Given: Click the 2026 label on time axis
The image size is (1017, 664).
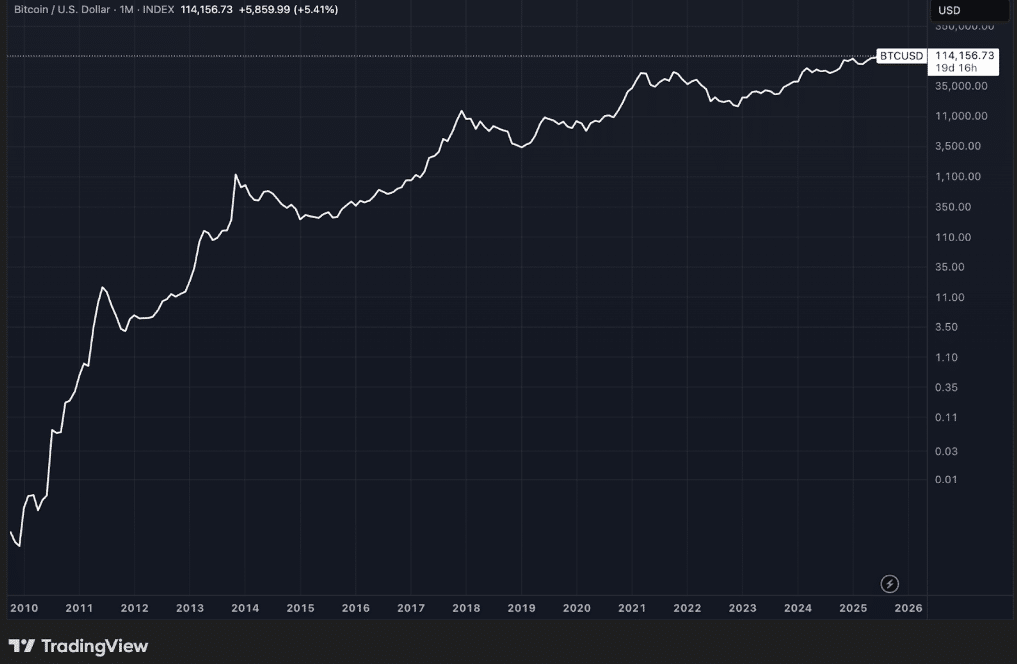Looking at the screenshot, I should pos(908,608).
